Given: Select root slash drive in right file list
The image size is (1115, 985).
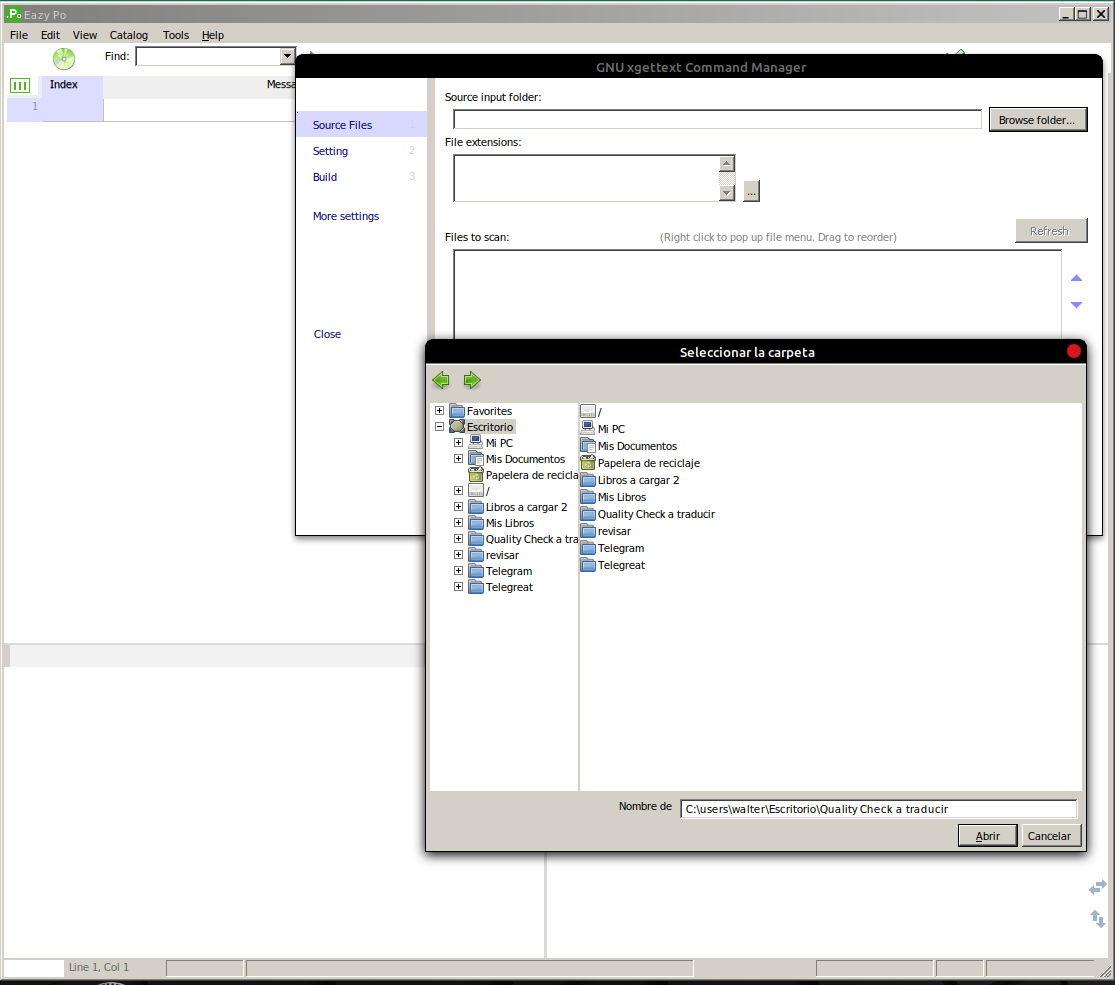Looking at the screenshot, I should (591, 412).
